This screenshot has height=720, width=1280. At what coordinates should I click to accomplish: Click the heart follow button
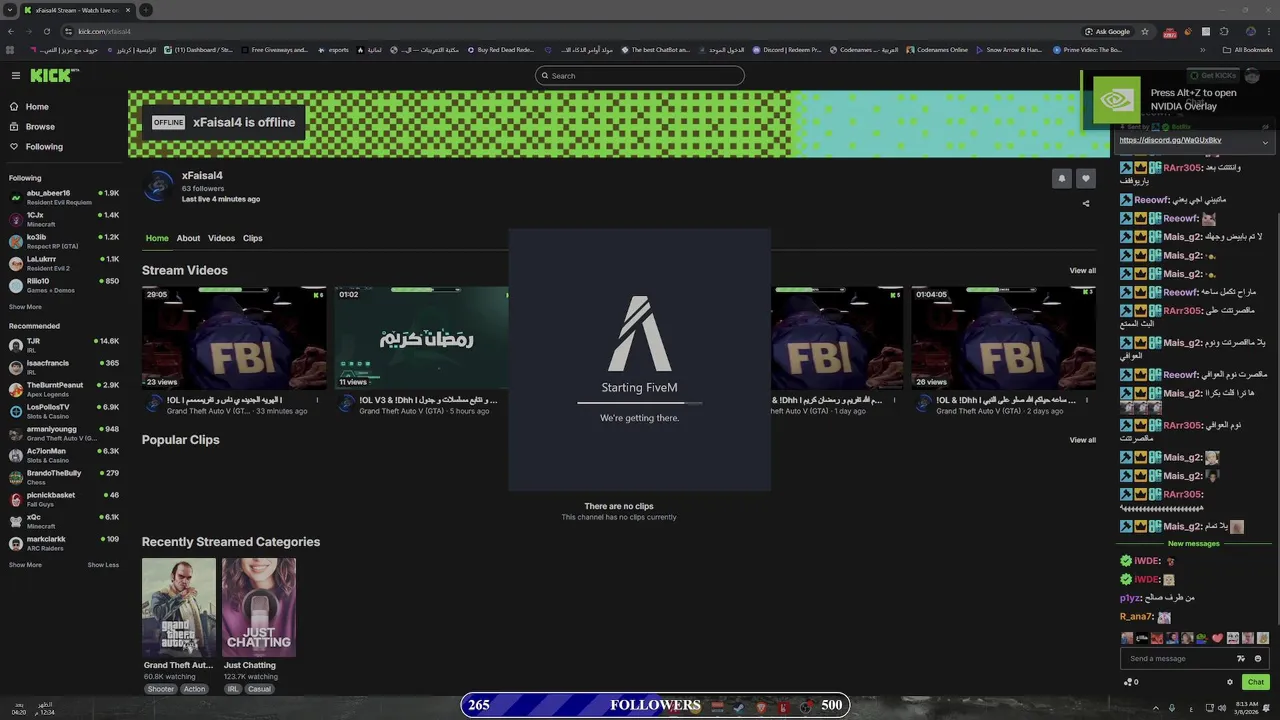coord(1086,179)
